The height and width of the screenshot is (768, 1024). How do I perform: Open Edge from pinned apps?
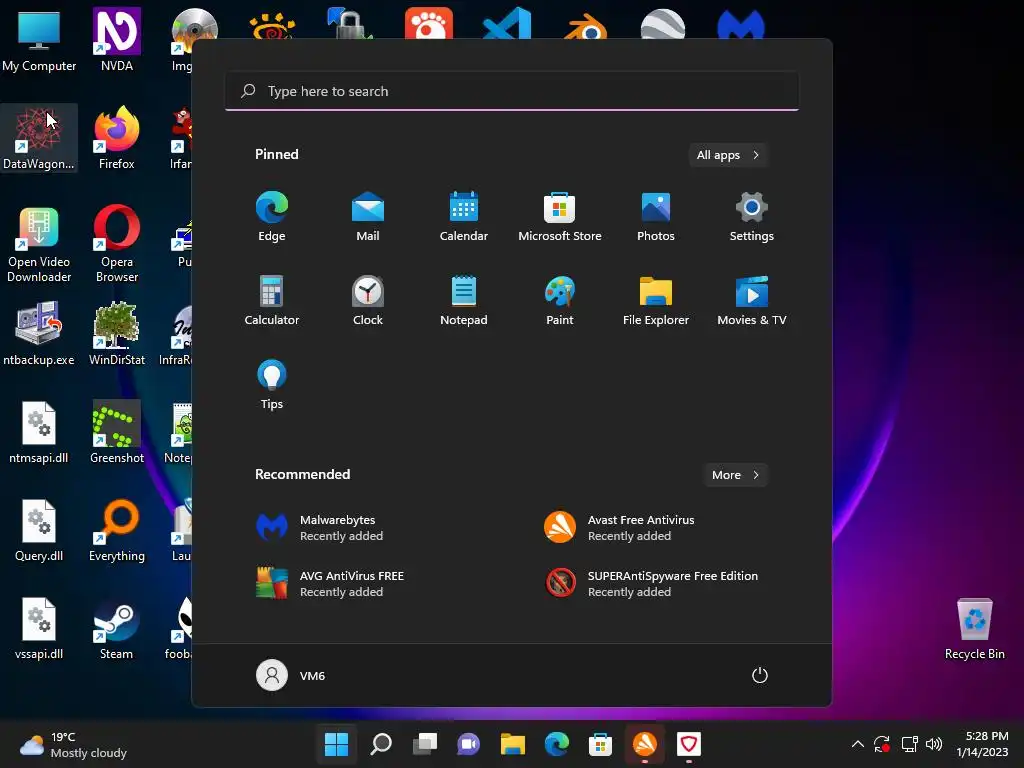(x=272, y=217)
